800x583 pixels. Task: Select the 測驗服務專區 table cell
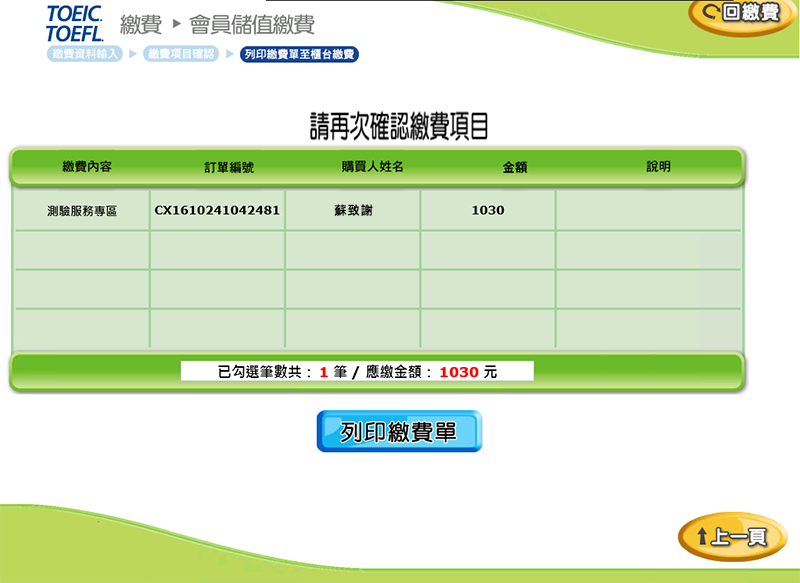click(x=82, y=211)
